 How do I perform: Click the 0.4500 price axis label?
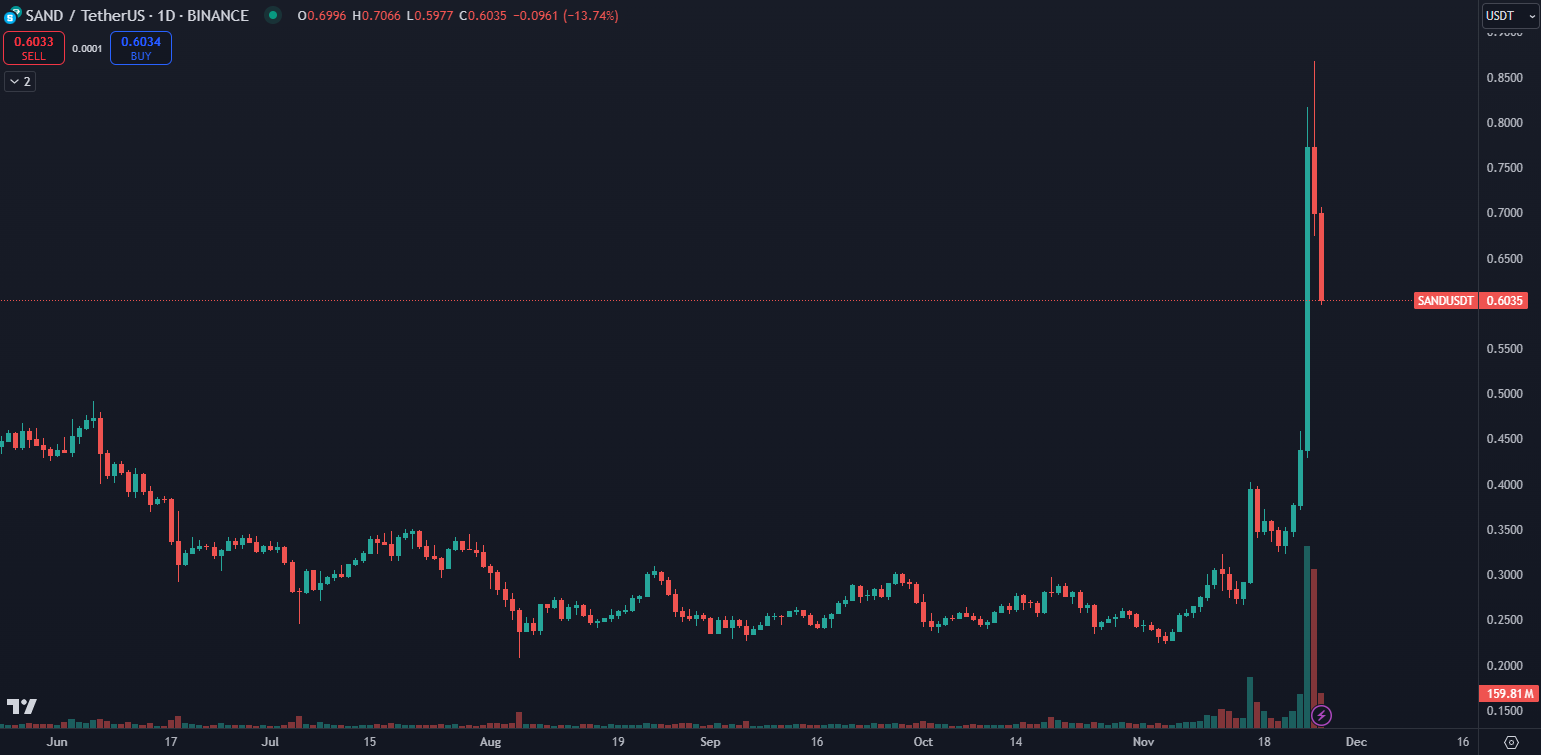click(x=1505, y=439)
